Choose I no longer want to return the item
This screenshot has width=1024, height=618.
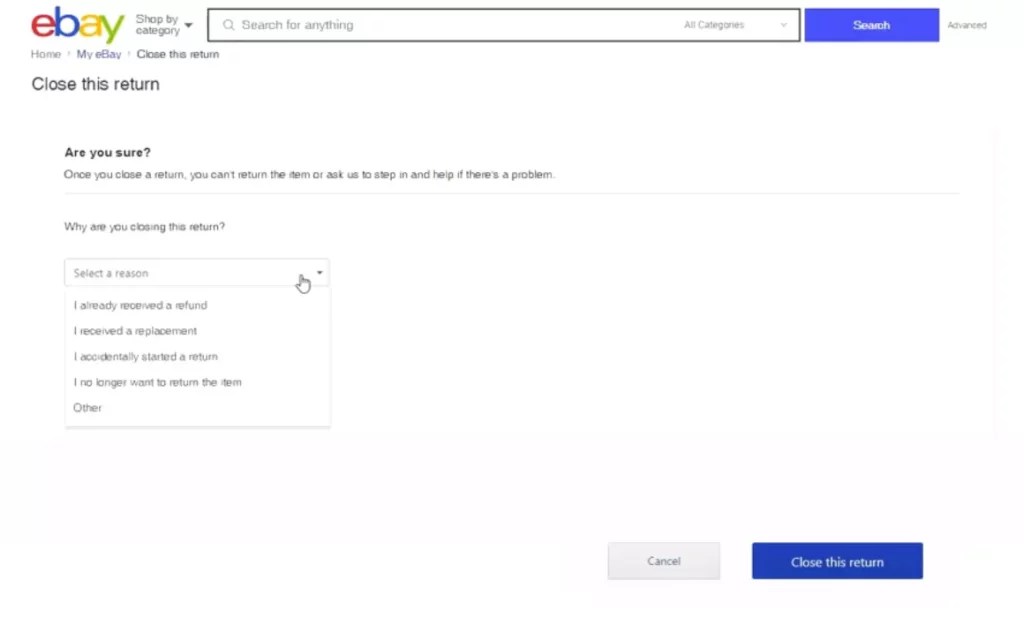pos(156,382)
